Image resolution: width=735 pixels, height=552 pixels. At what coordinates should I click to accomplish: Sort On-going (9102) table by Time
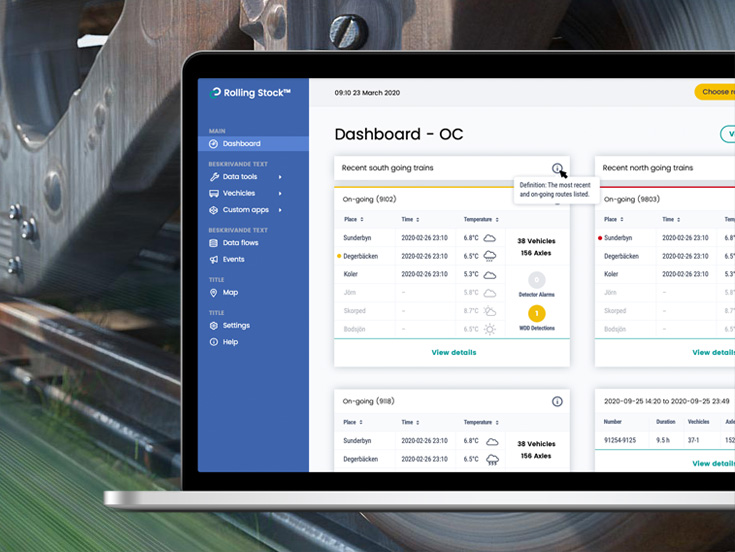(x=411, y=219)
